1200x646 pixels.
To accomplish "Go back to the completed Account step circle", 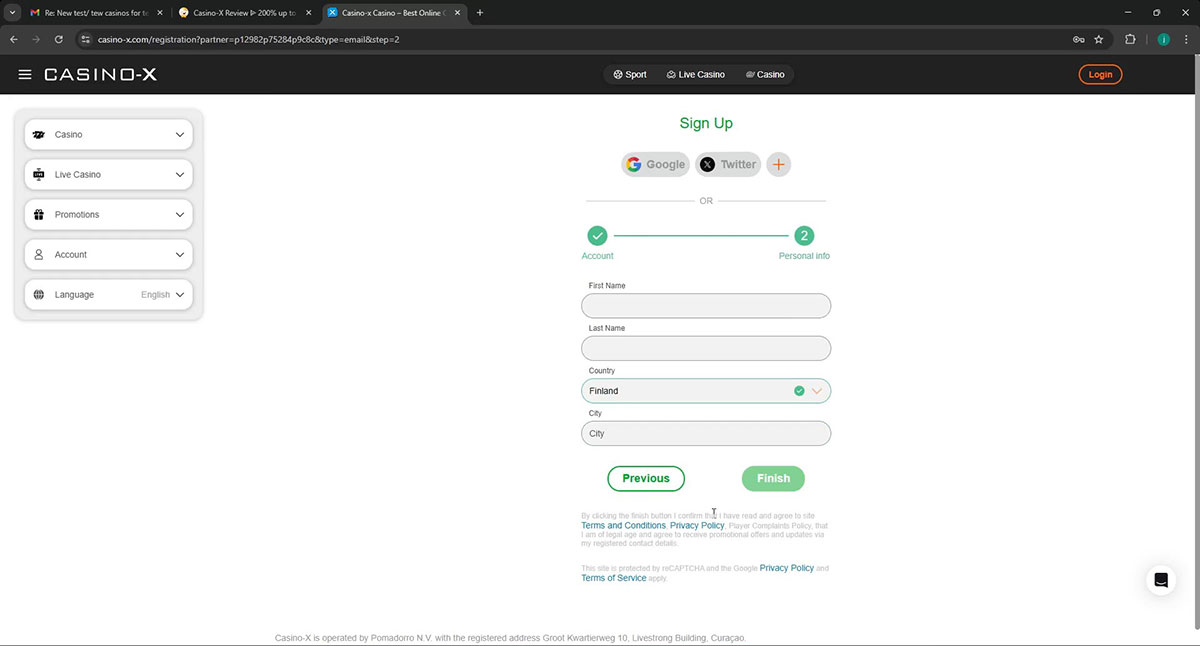I will tap(597, 236).
